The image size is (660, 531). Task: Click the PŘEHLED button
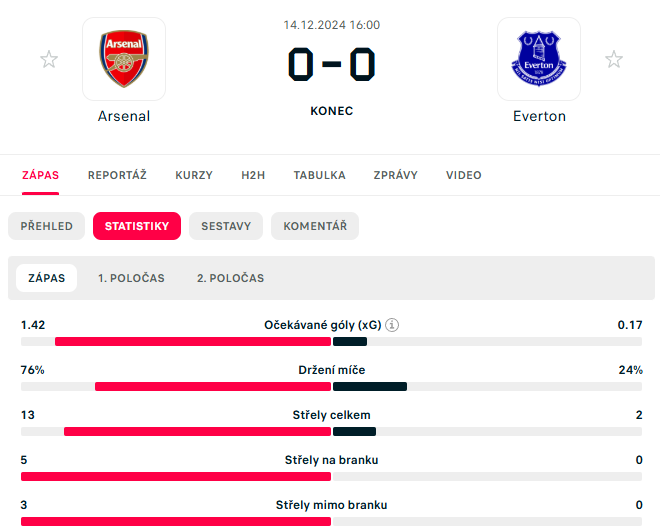46,226
